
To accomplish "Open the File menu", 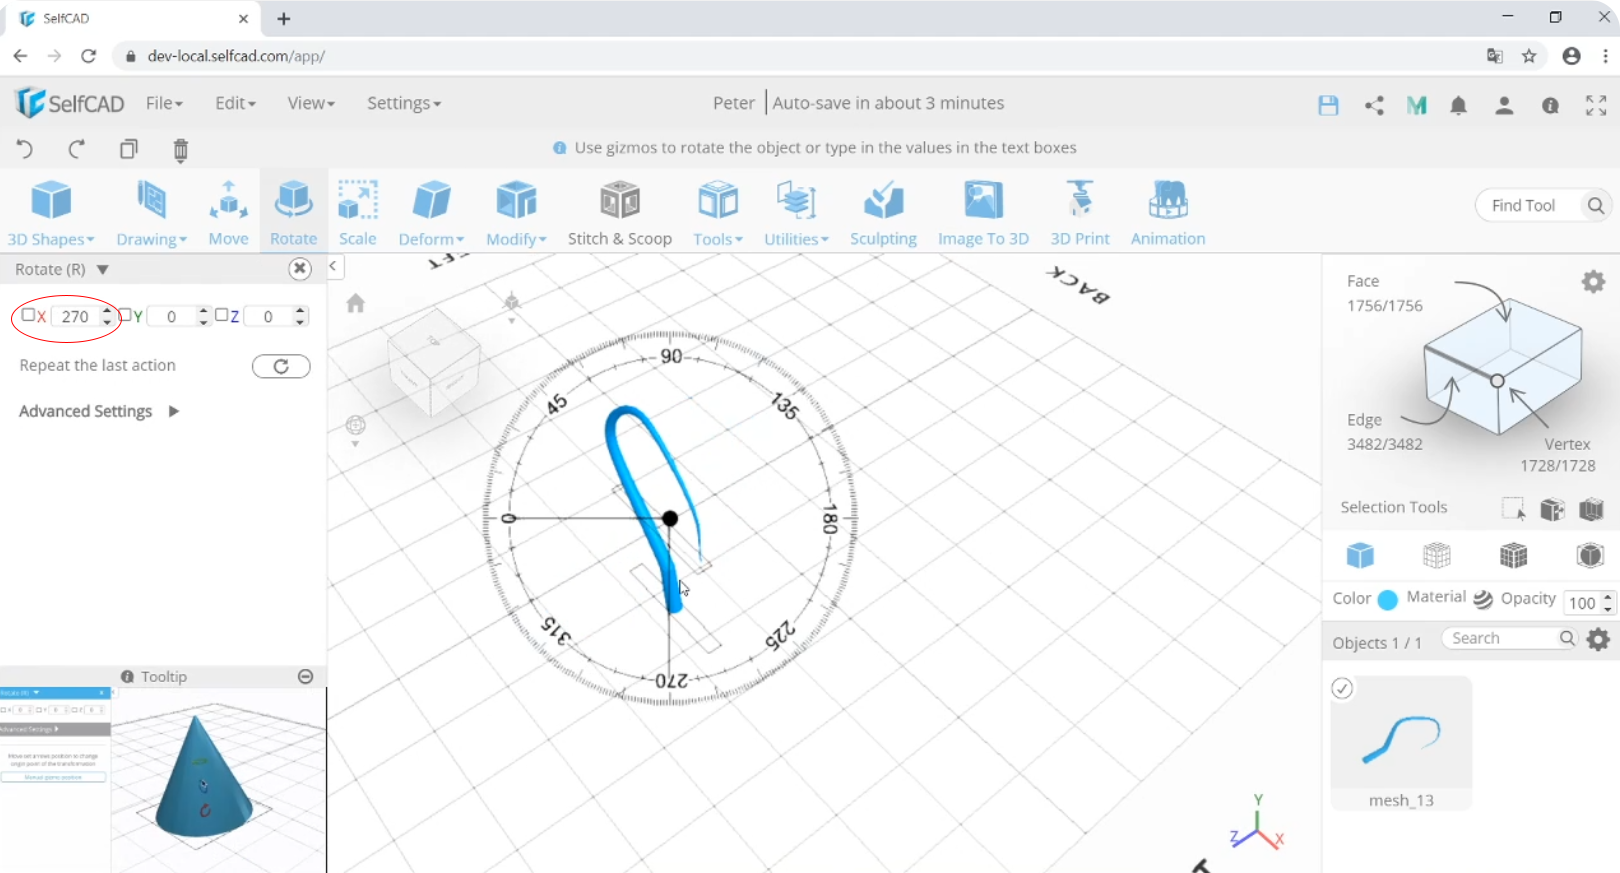I will pos(164,103).
